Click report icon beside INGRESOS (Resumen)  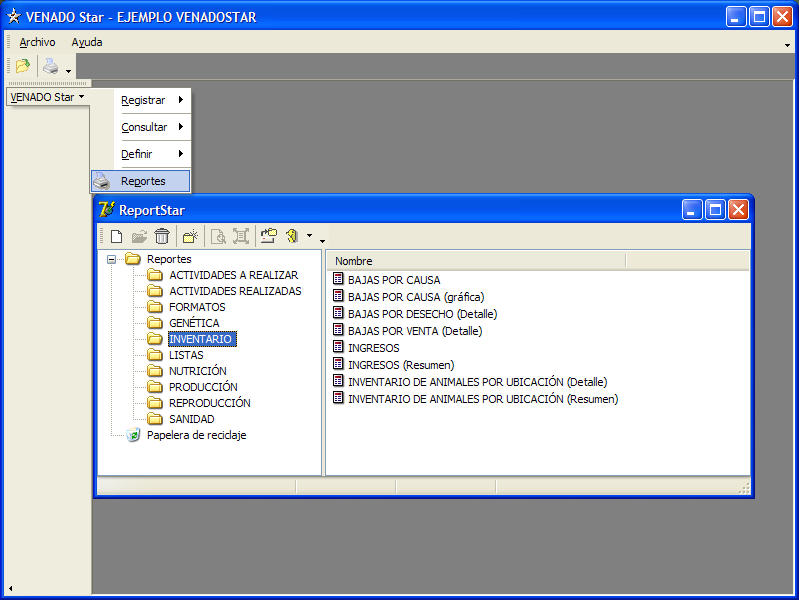[x=338, y=363]
